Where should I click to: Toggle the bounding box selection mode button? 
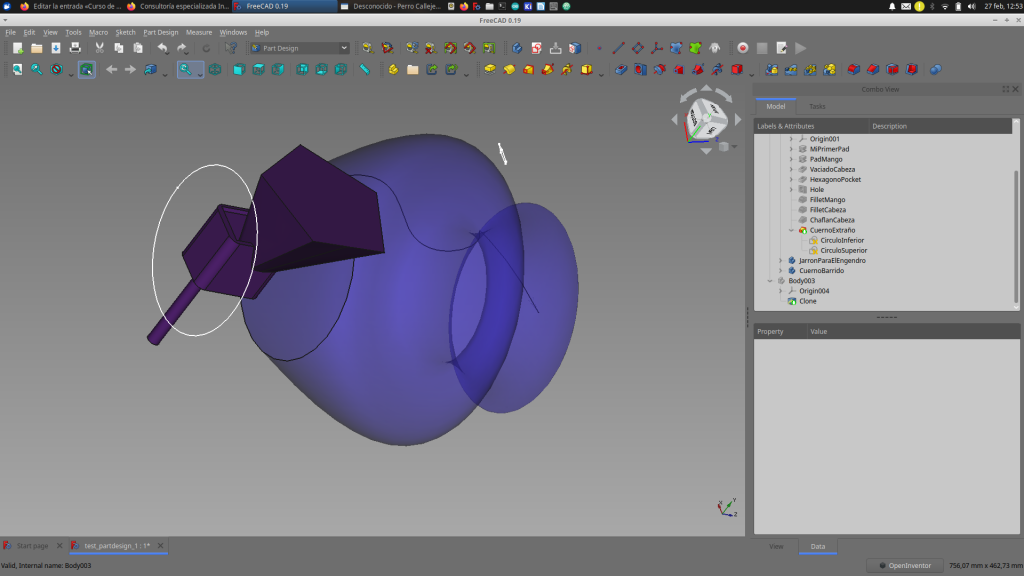pos(87,70)
